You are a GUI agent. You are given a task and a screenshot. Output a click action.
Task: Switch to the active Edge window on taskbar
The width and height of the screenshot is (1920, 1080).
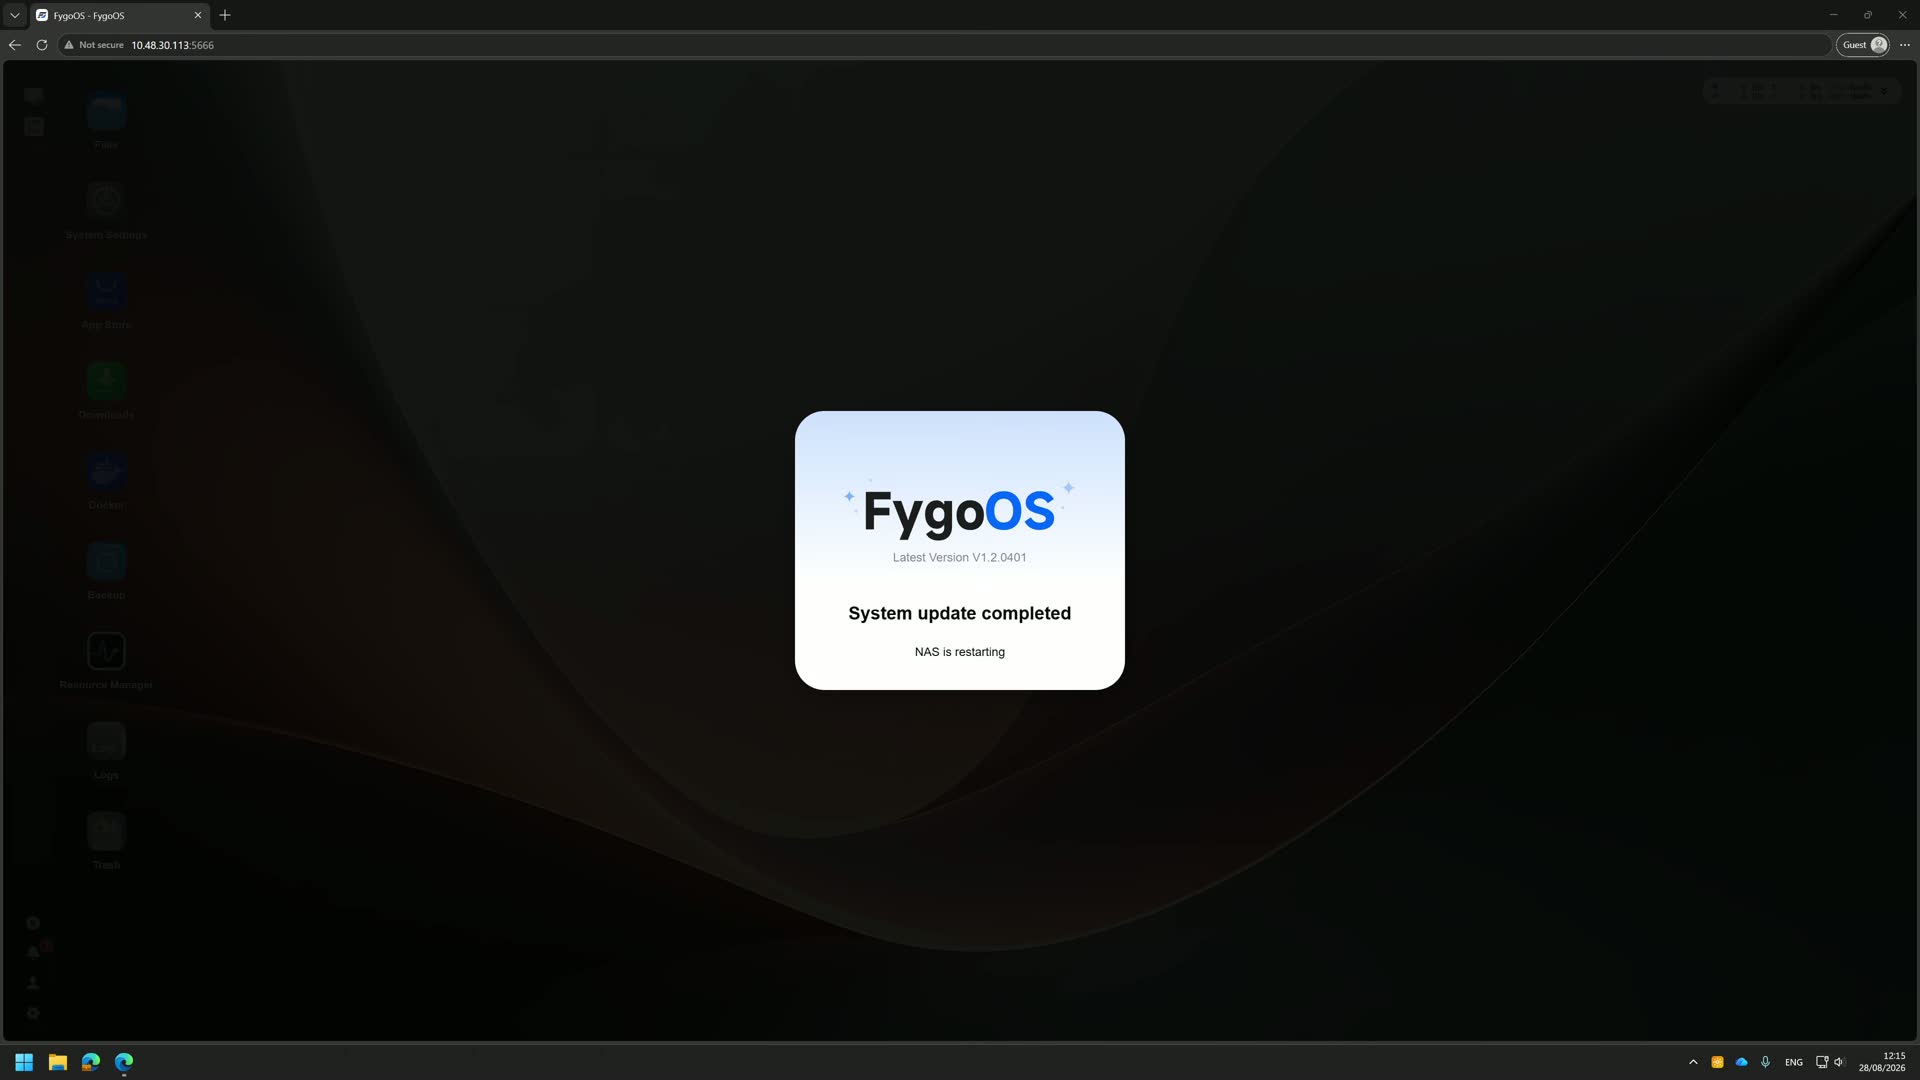point(124,1062)
